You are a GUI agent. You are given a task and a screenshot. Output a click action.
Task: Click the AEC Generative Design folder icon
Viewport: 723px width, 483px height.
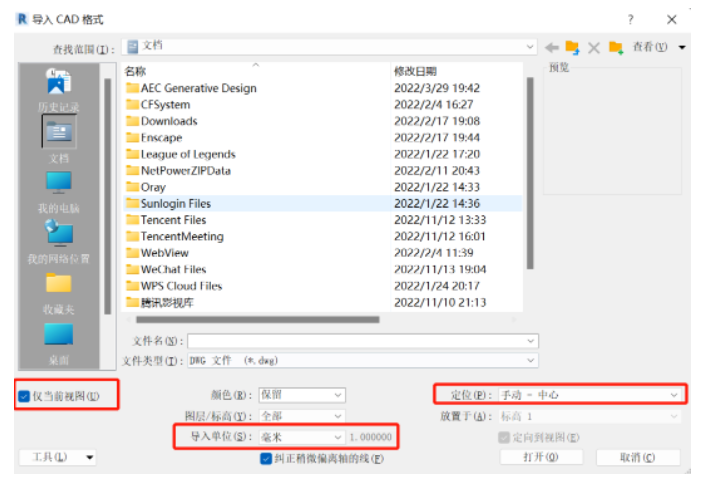(133, 88)
